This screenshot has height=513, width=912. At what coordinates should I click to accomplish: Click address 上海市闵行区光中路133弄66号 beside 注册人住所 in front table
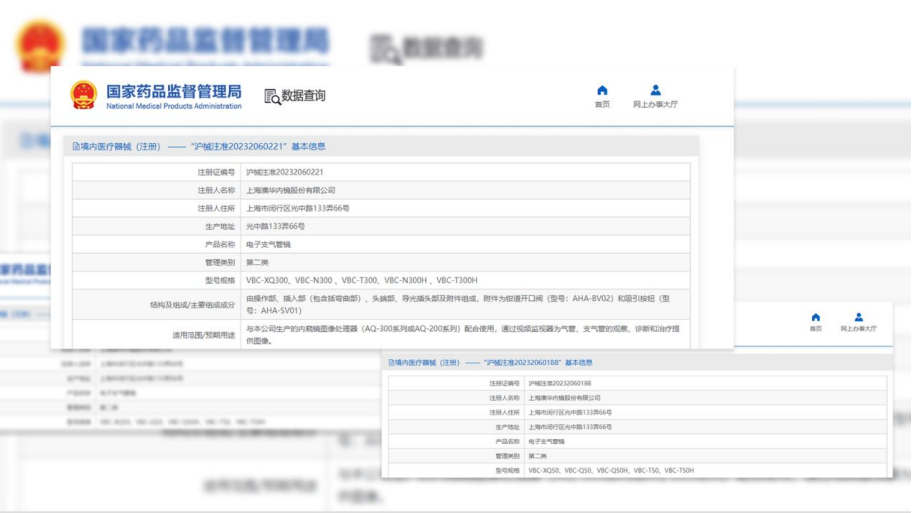coord(298,208)
